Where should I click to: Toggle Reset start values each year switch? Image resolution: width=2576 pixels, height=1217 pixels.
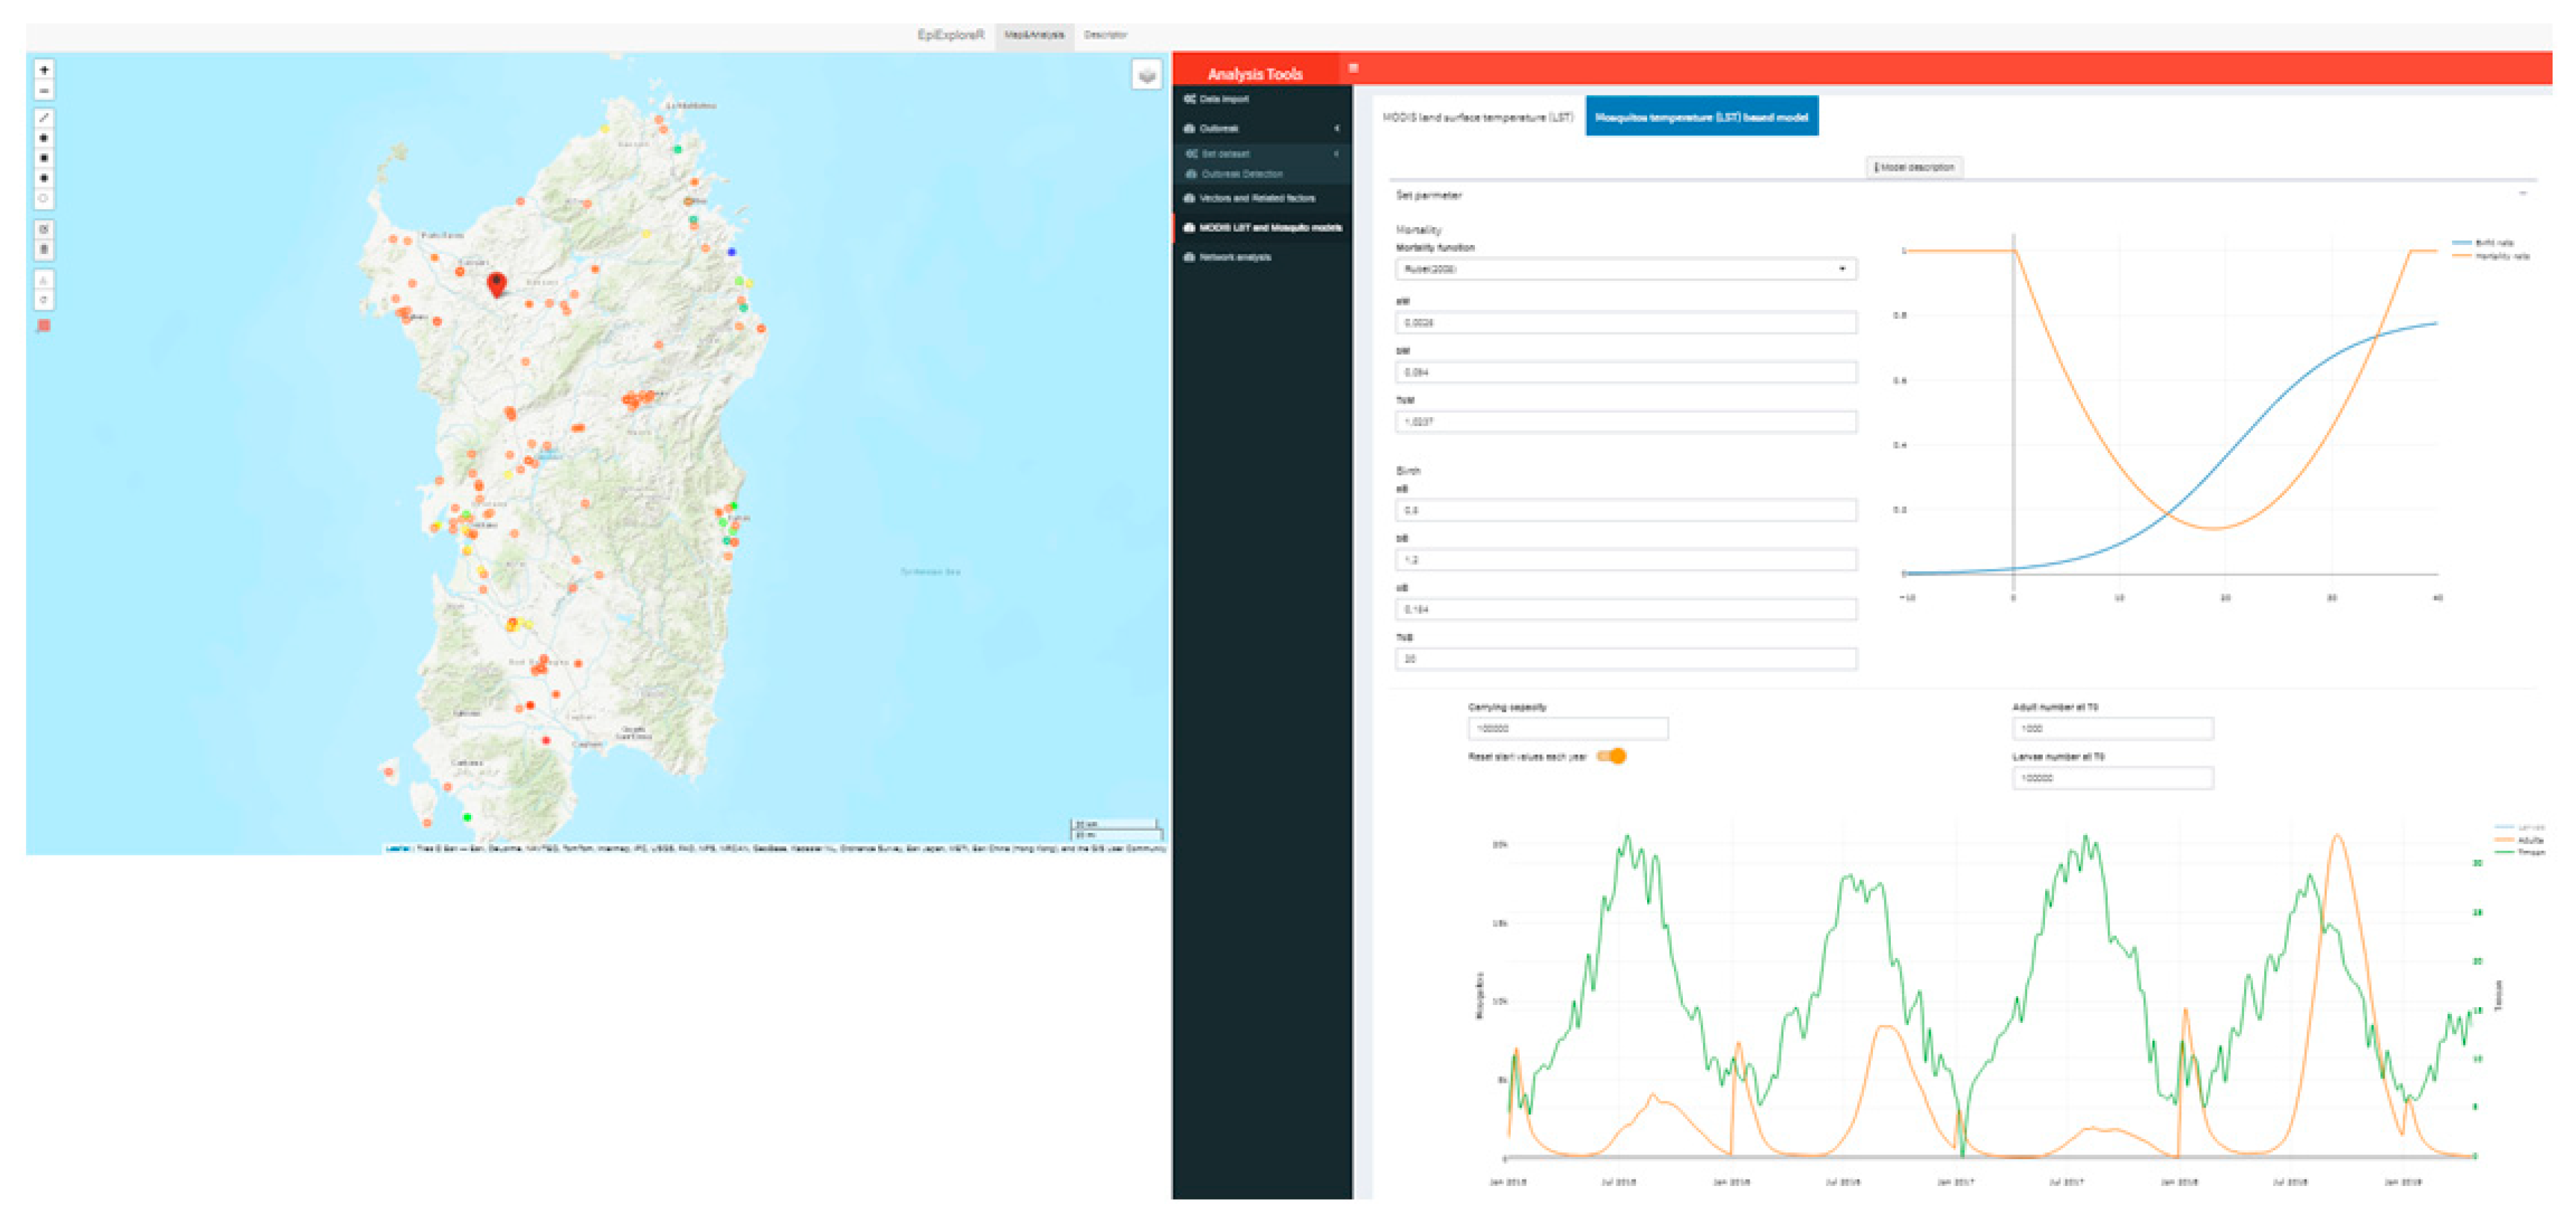[1611, 756]
